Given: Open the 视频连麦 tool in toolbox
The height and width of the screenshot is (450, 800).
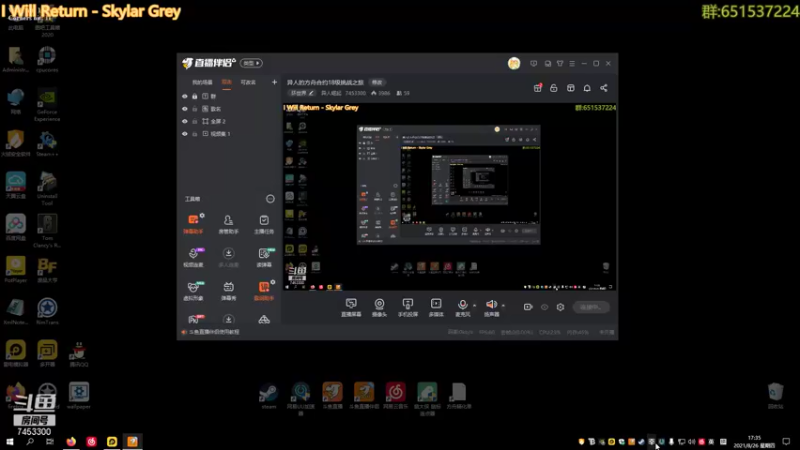Looking at the screenshot, I should tap(193, 257).
